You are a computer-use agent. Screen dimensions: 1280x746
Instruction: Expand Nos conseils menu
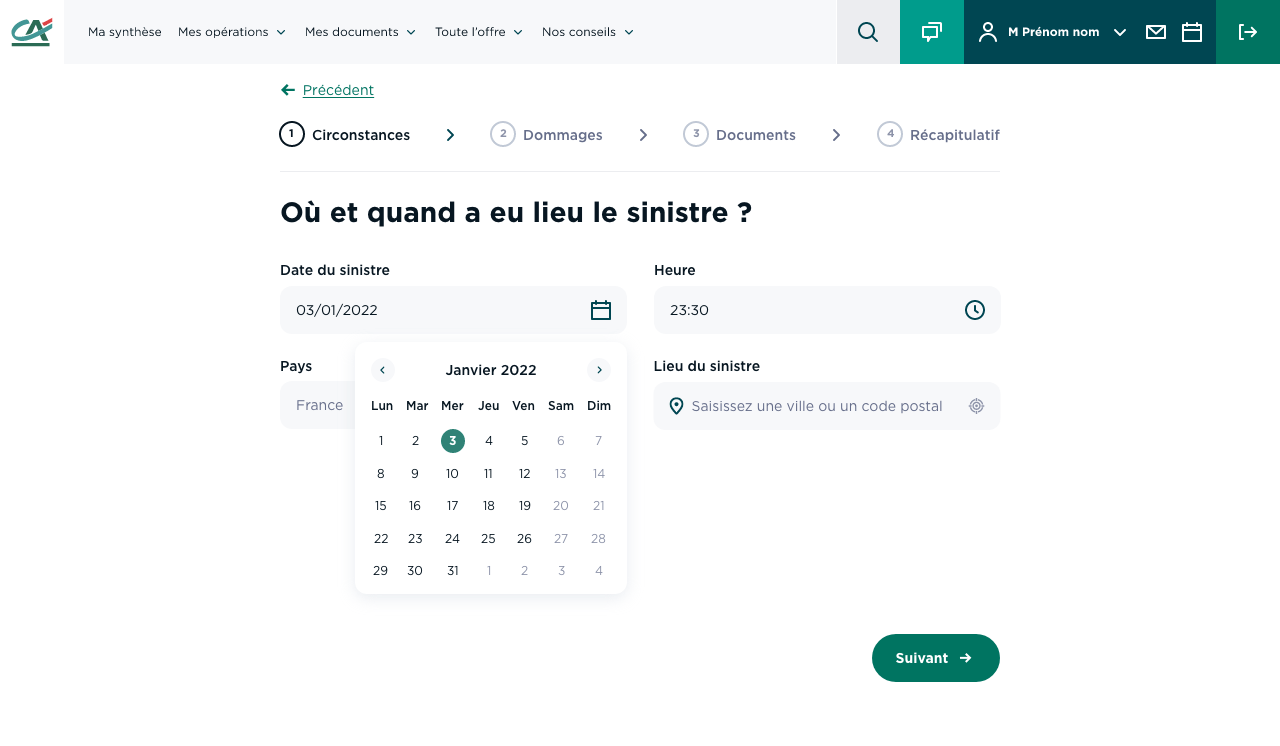coord(588,32)
